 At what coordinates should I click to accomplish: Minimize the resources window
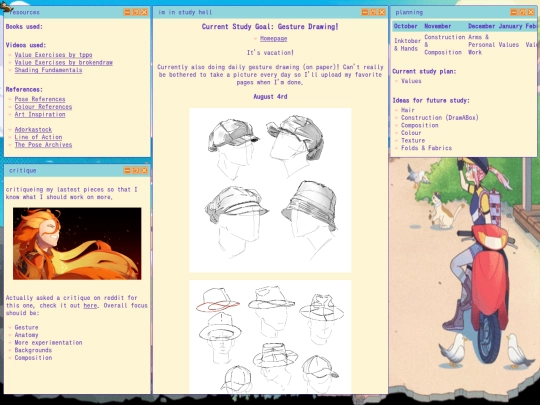pyautogui.click(x=127, y=12)
